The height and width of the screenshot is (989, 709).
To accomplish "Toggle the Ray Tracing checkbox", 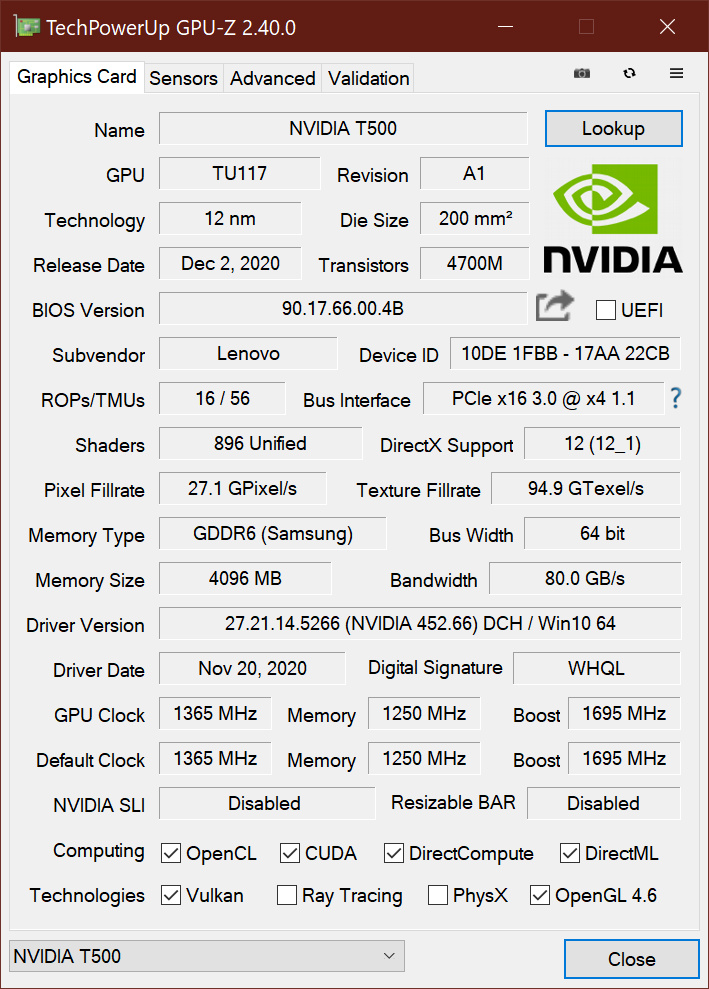I will click(x=287, y=895).
